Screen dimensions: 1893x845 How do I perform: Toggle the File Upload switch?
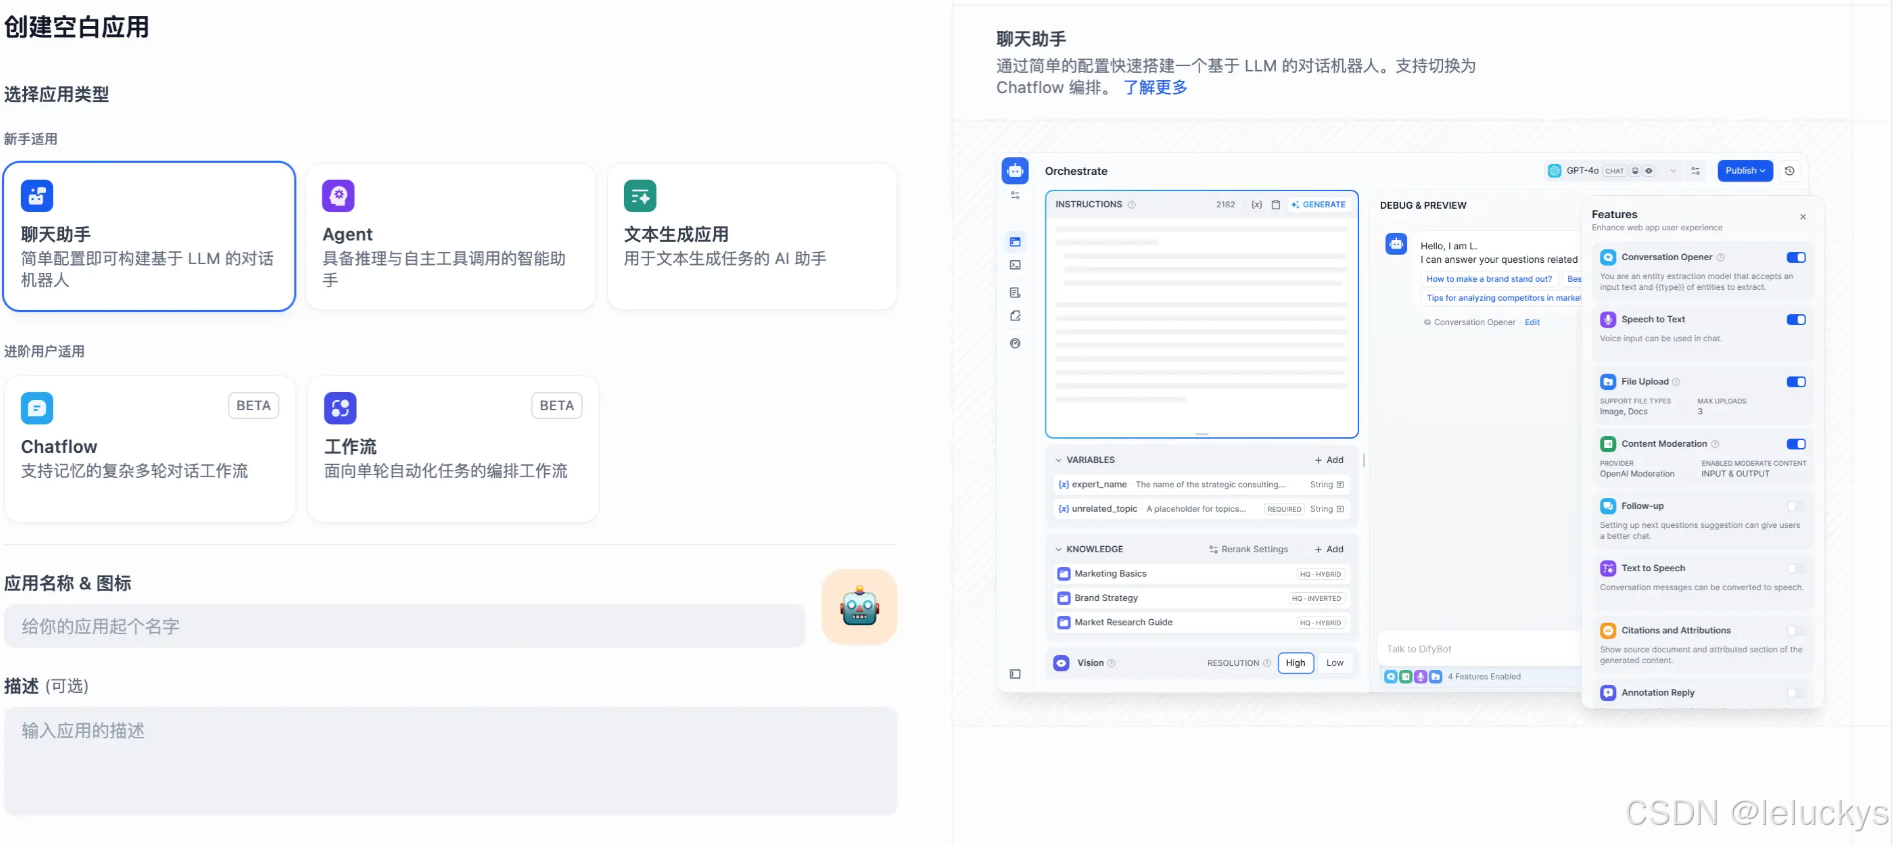pyautogui.click(x=1796, y=382)
